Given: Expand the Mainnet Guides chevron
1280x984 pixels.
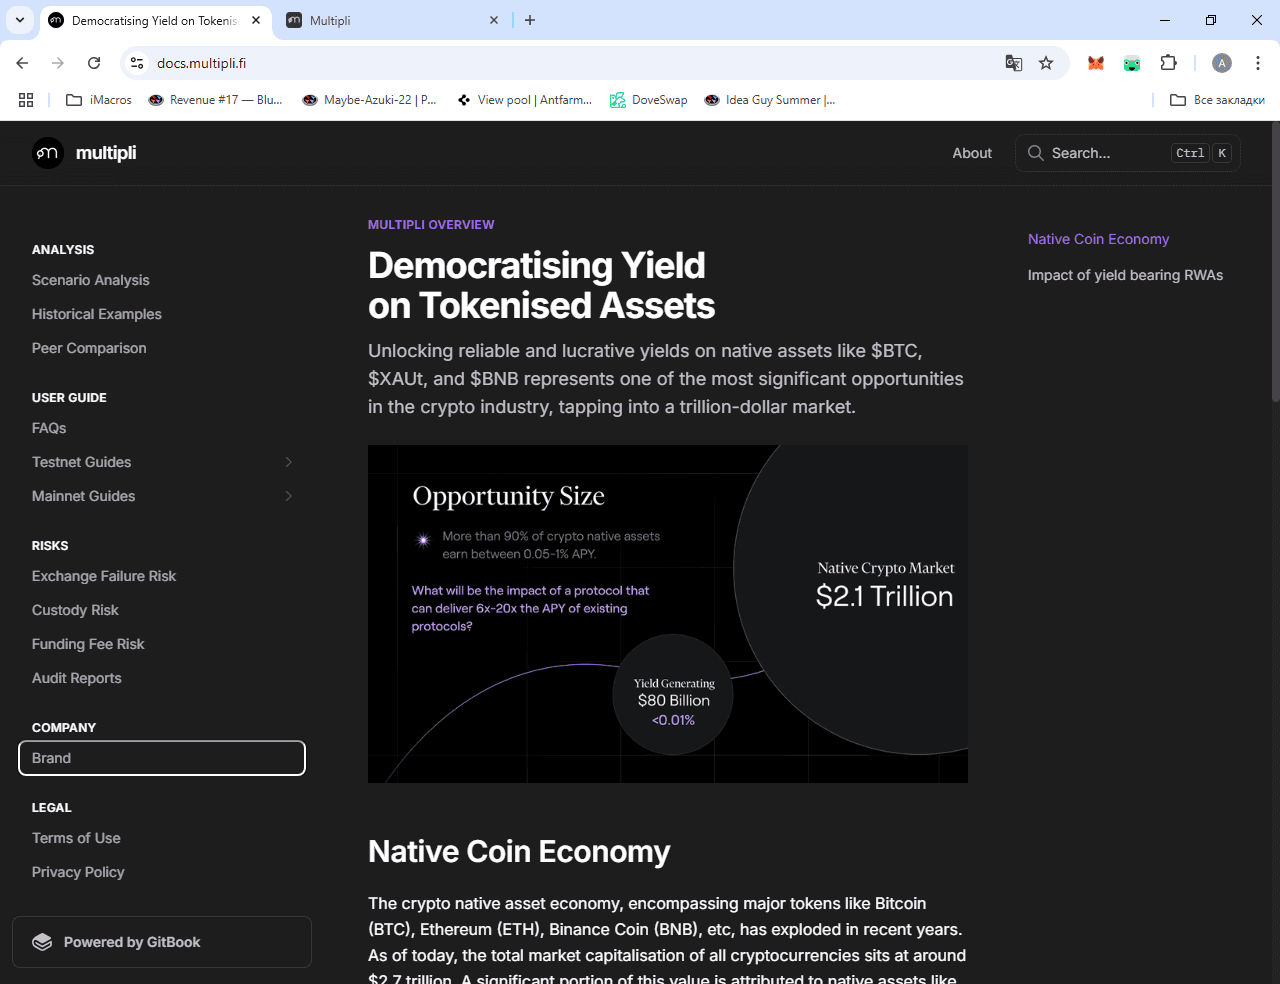Looking at the screenshot, I should click(288, 496).
